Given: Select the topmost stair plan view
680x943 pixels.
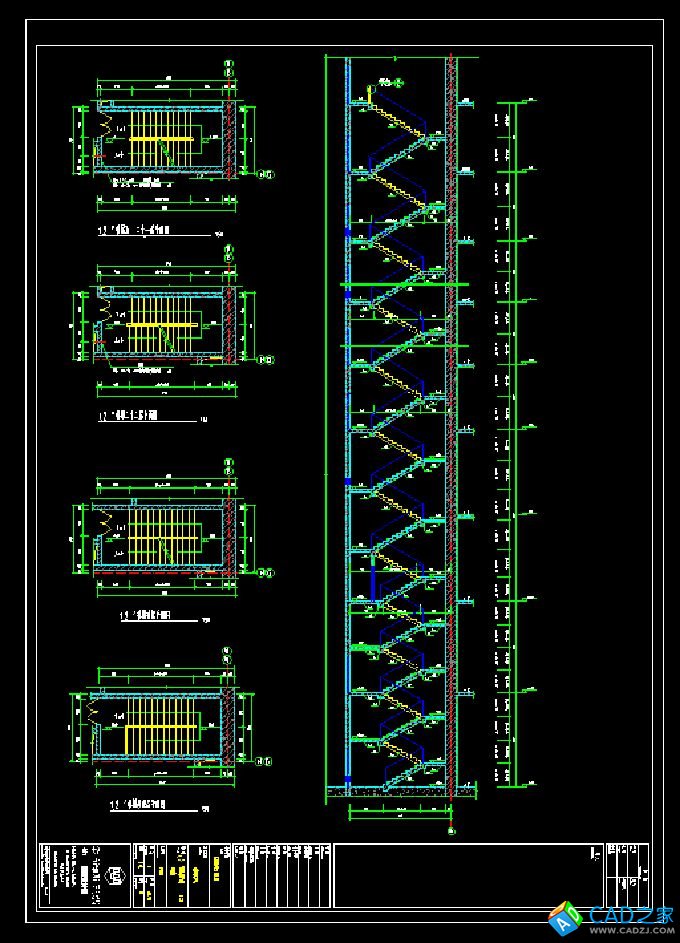Looking at the screenshot, I should pos(160,139).
